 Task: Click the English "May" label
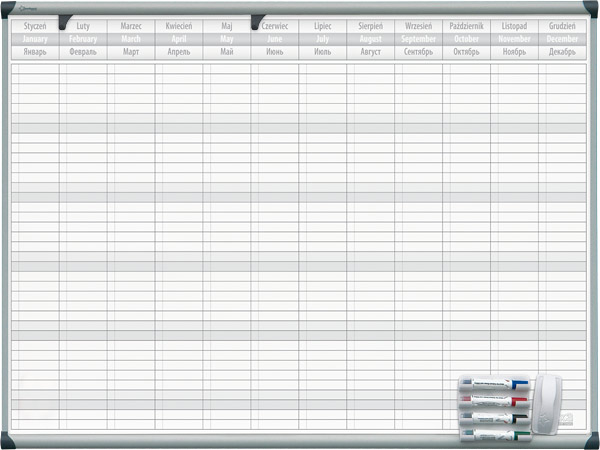pos(227,39)
